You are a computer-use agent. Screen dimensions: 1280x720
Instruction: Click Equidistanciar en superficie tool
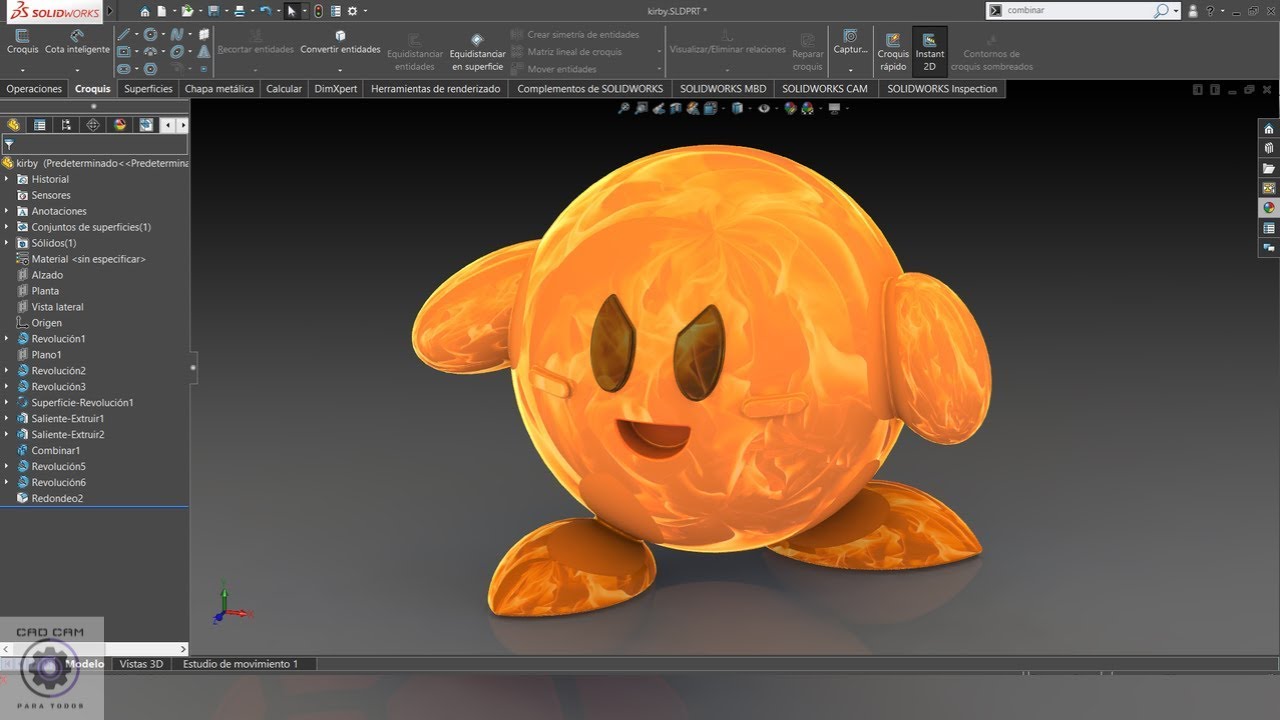point(477,52)
